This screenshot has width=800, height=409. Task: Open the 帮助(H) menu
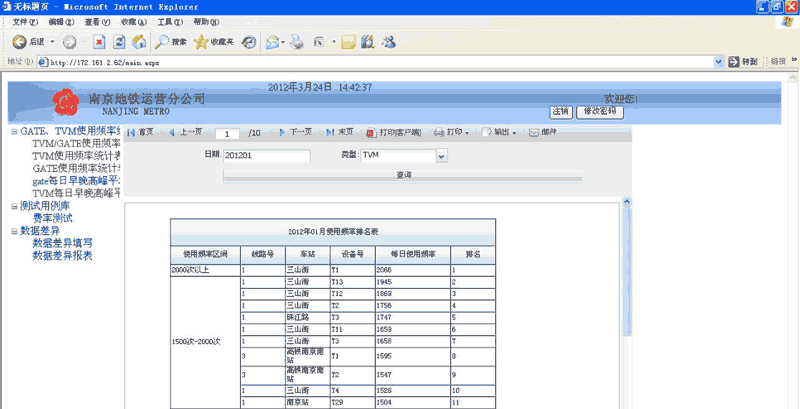point(206,22)
